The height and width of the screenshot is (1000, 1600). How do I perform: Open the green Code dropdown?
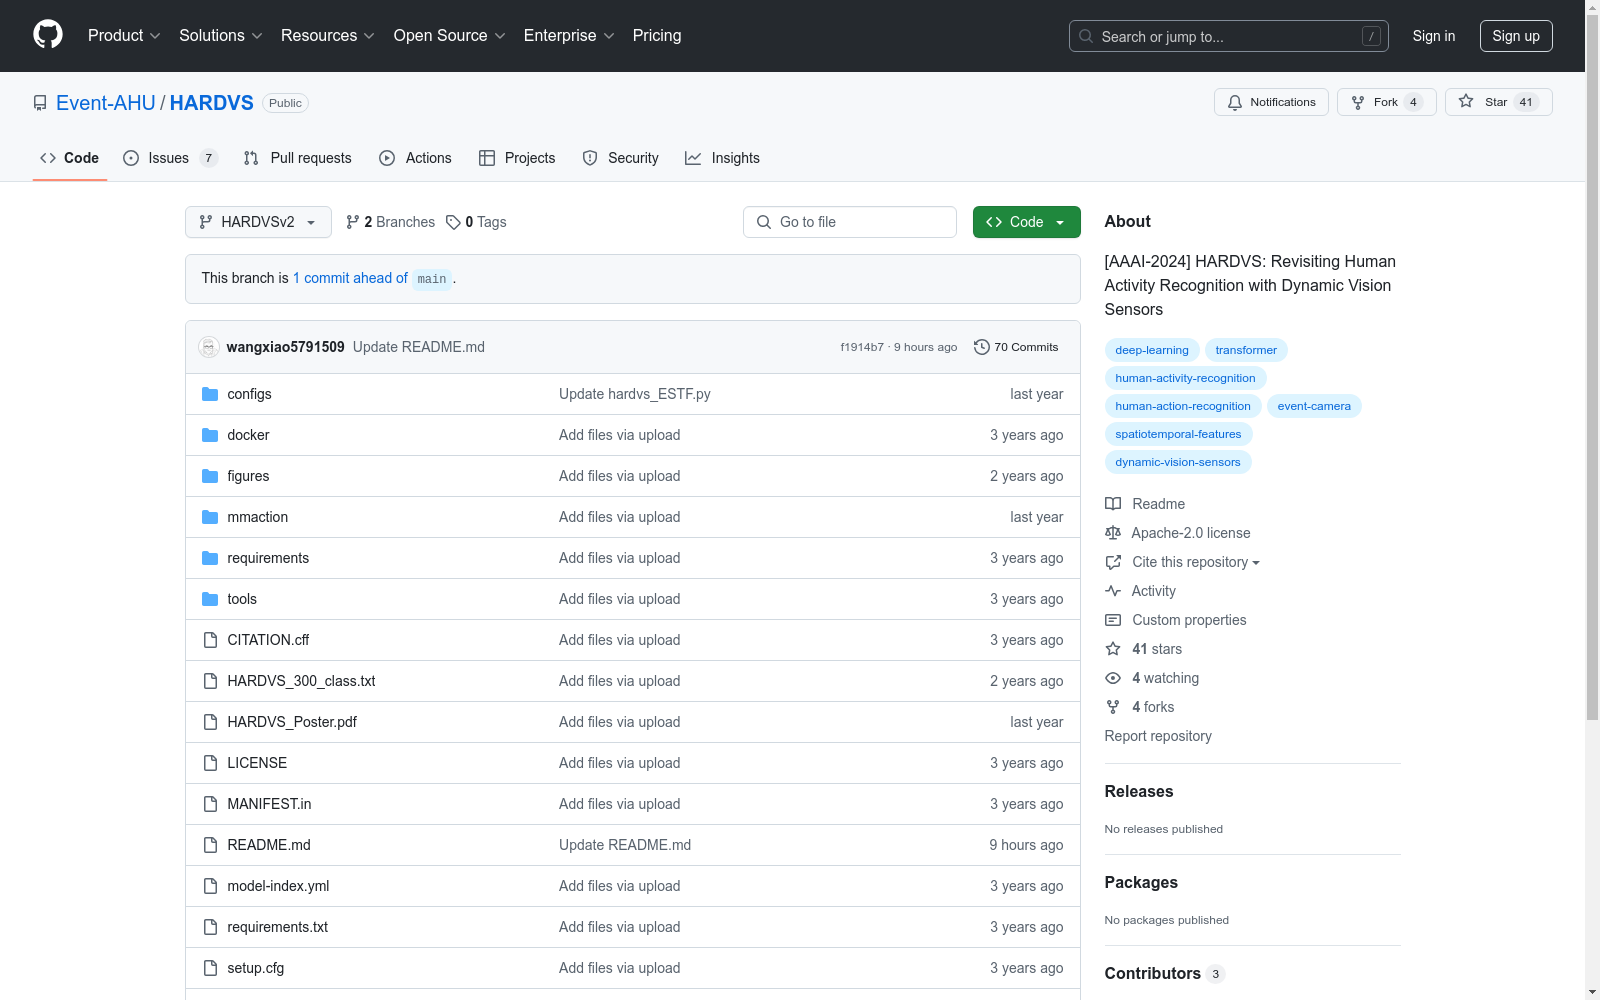(x=1026, y=222)
